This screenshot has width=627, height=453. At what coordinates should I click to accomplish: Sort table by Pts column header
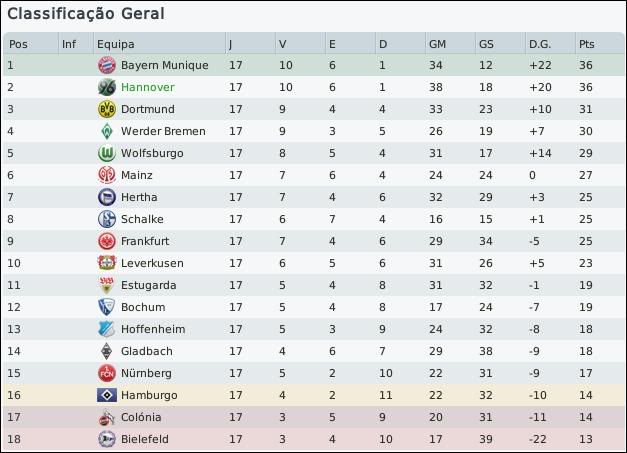[x=585, y=44]
